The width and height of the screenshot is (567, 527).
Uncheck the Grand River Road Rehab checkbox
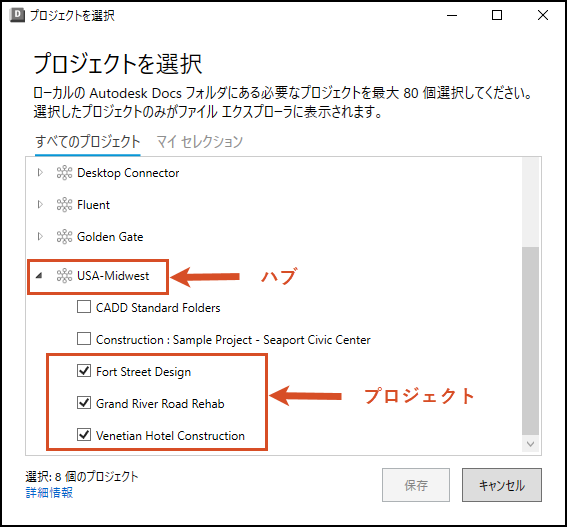point(84,403)
